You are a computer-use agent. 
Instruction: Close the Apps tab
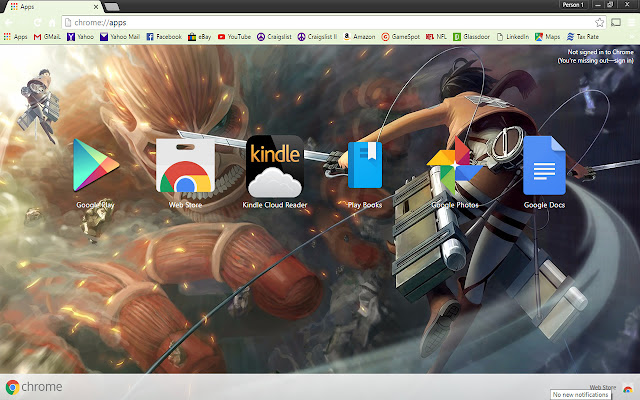coord(96,7)
